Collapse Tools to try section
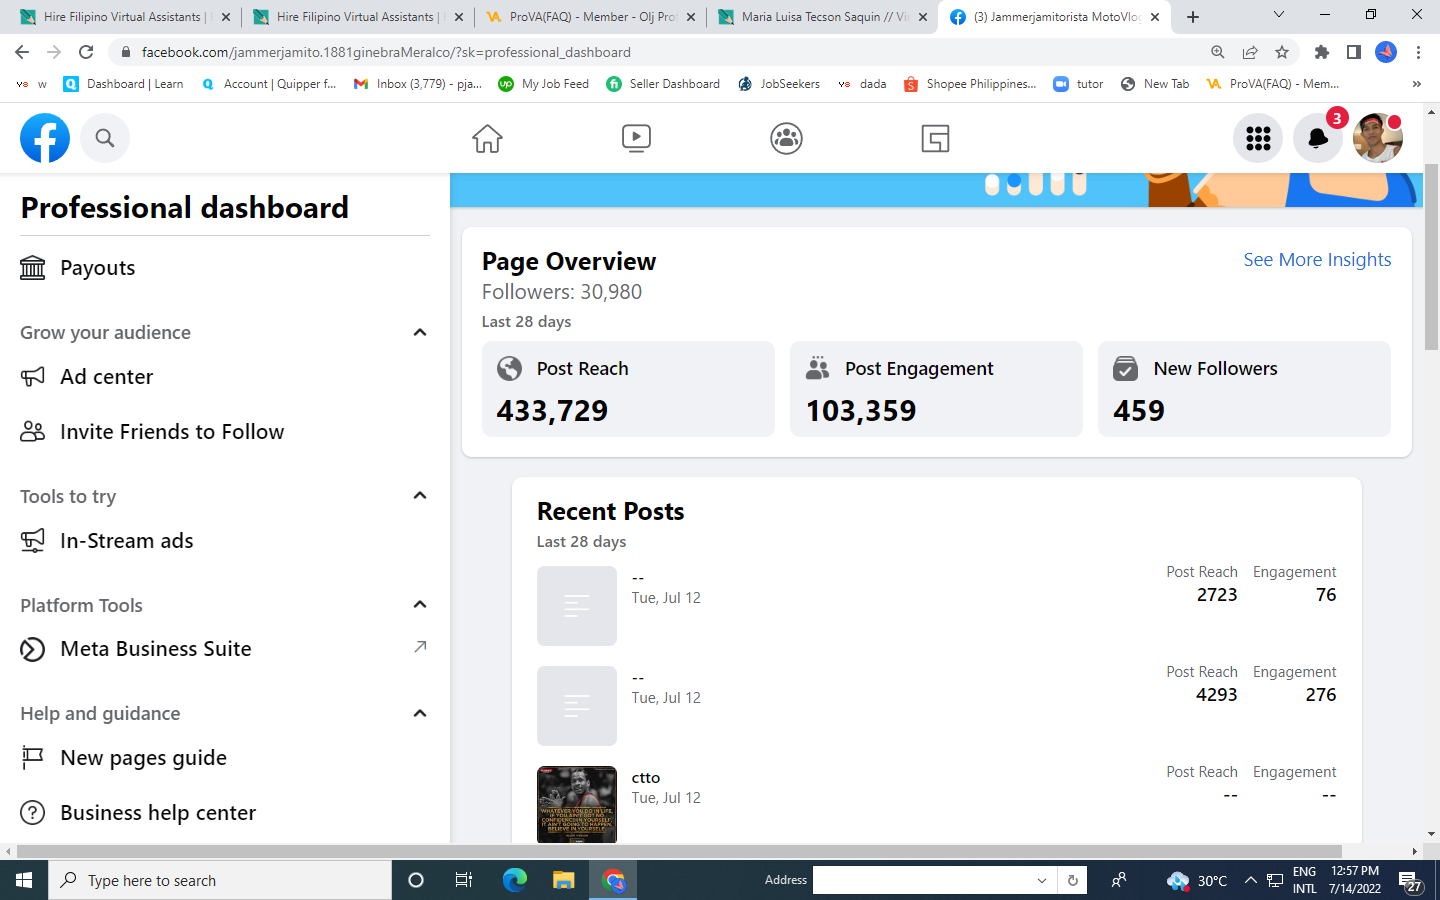The height and width of the screenshot is (900, 1440). [x=420, y=495]
